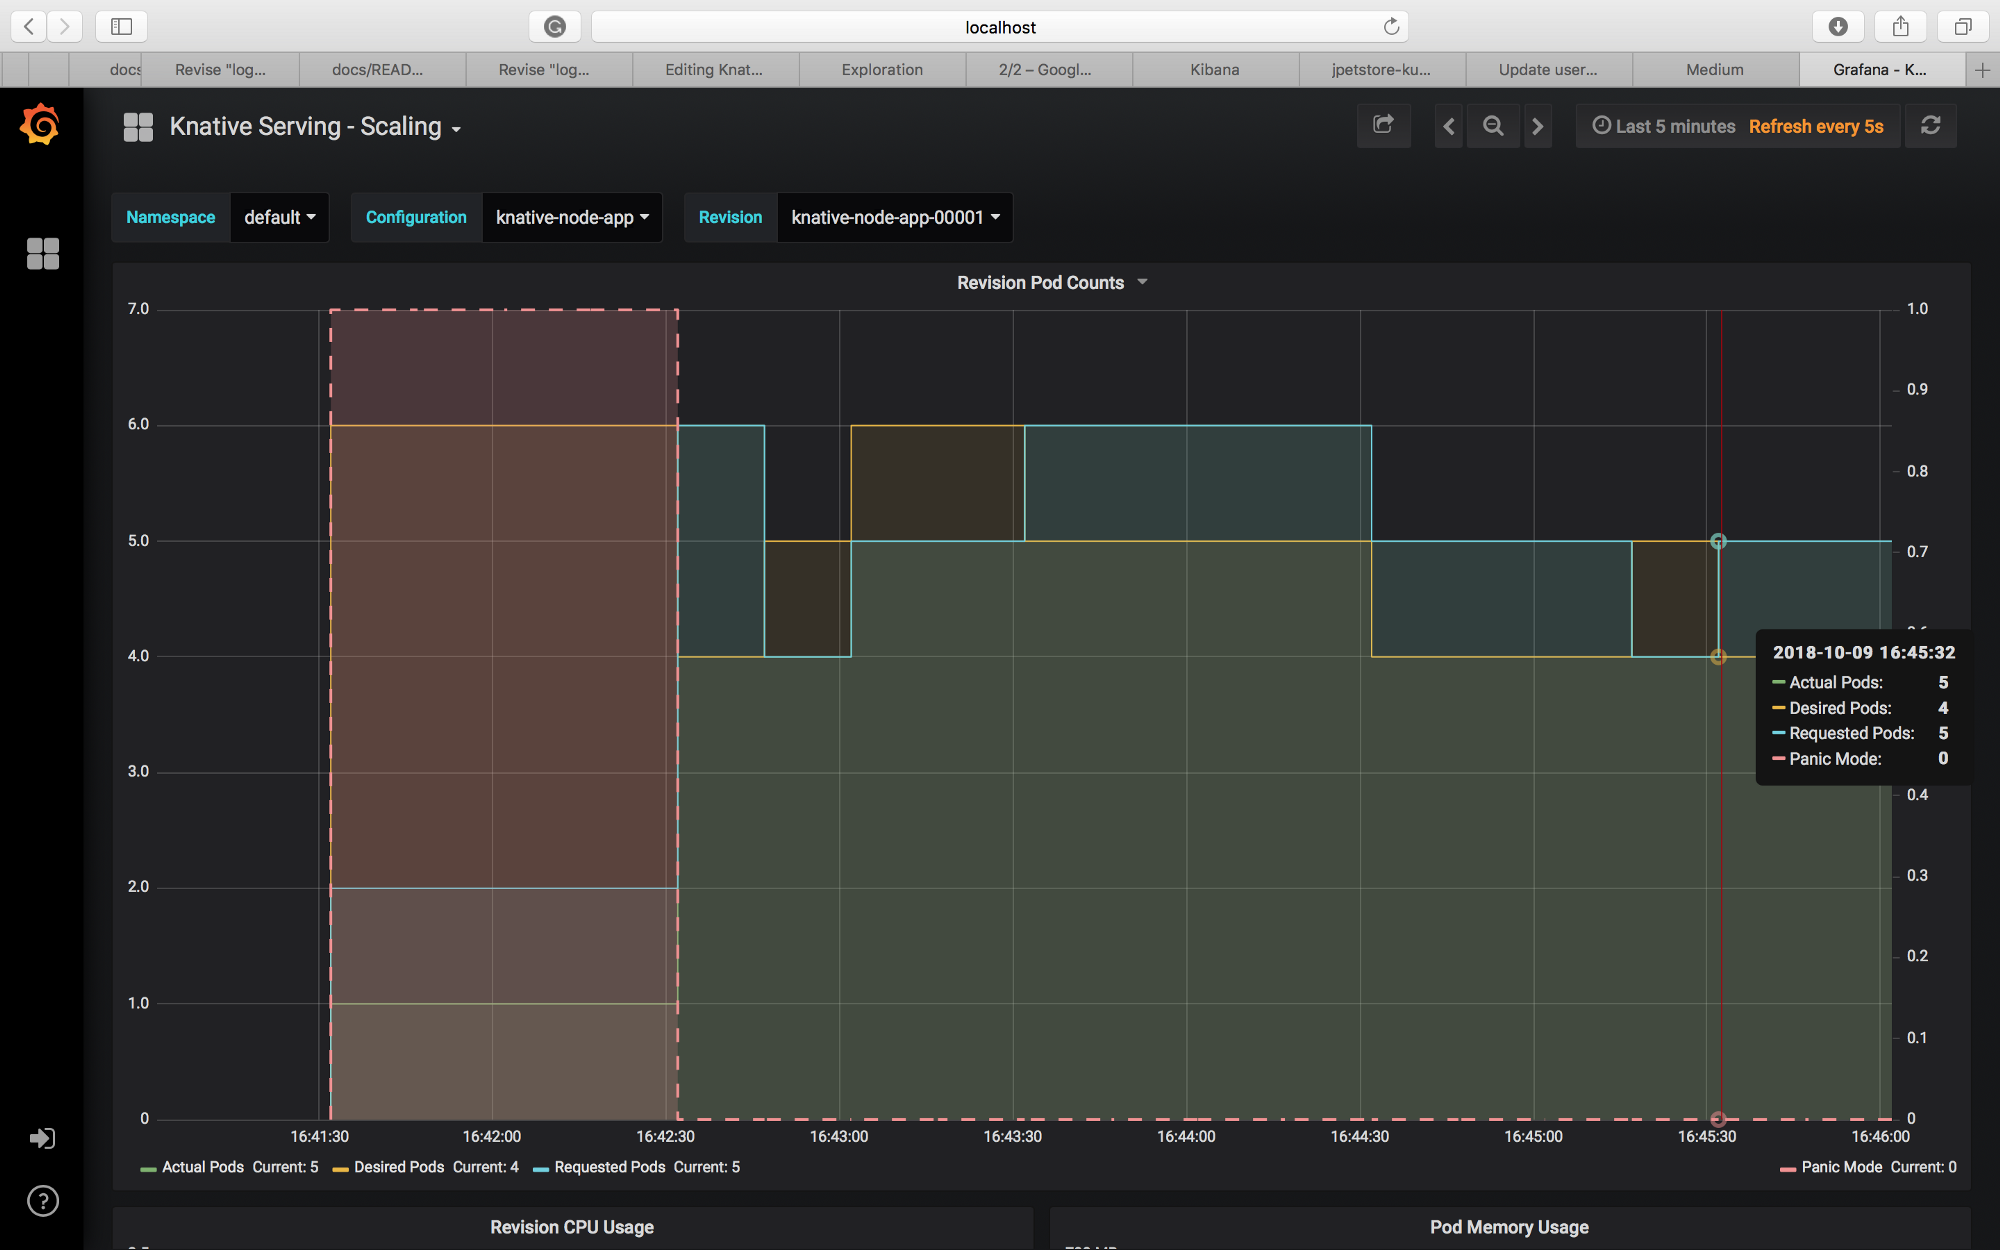Click the share dashboard icon
Image resolution: width=2000 pixels, height=1250 pixels.
tap(1383, 126)
